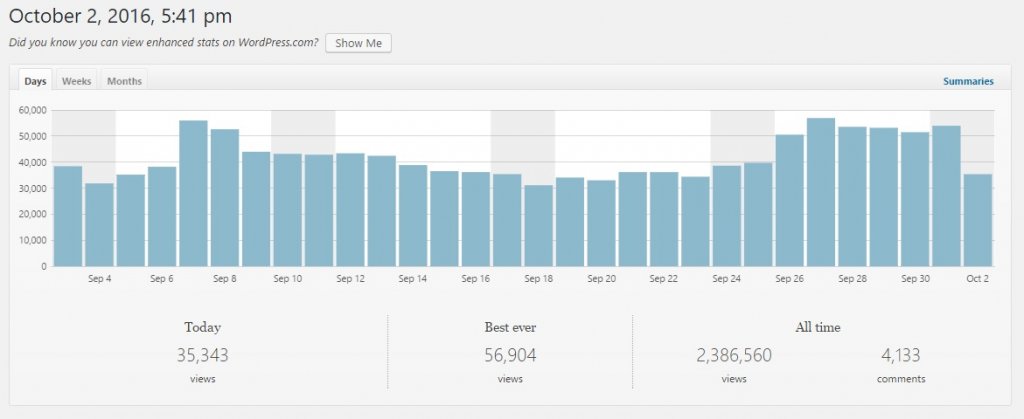Select the bar above the Sep 22 label

click(x=664, y=219)
